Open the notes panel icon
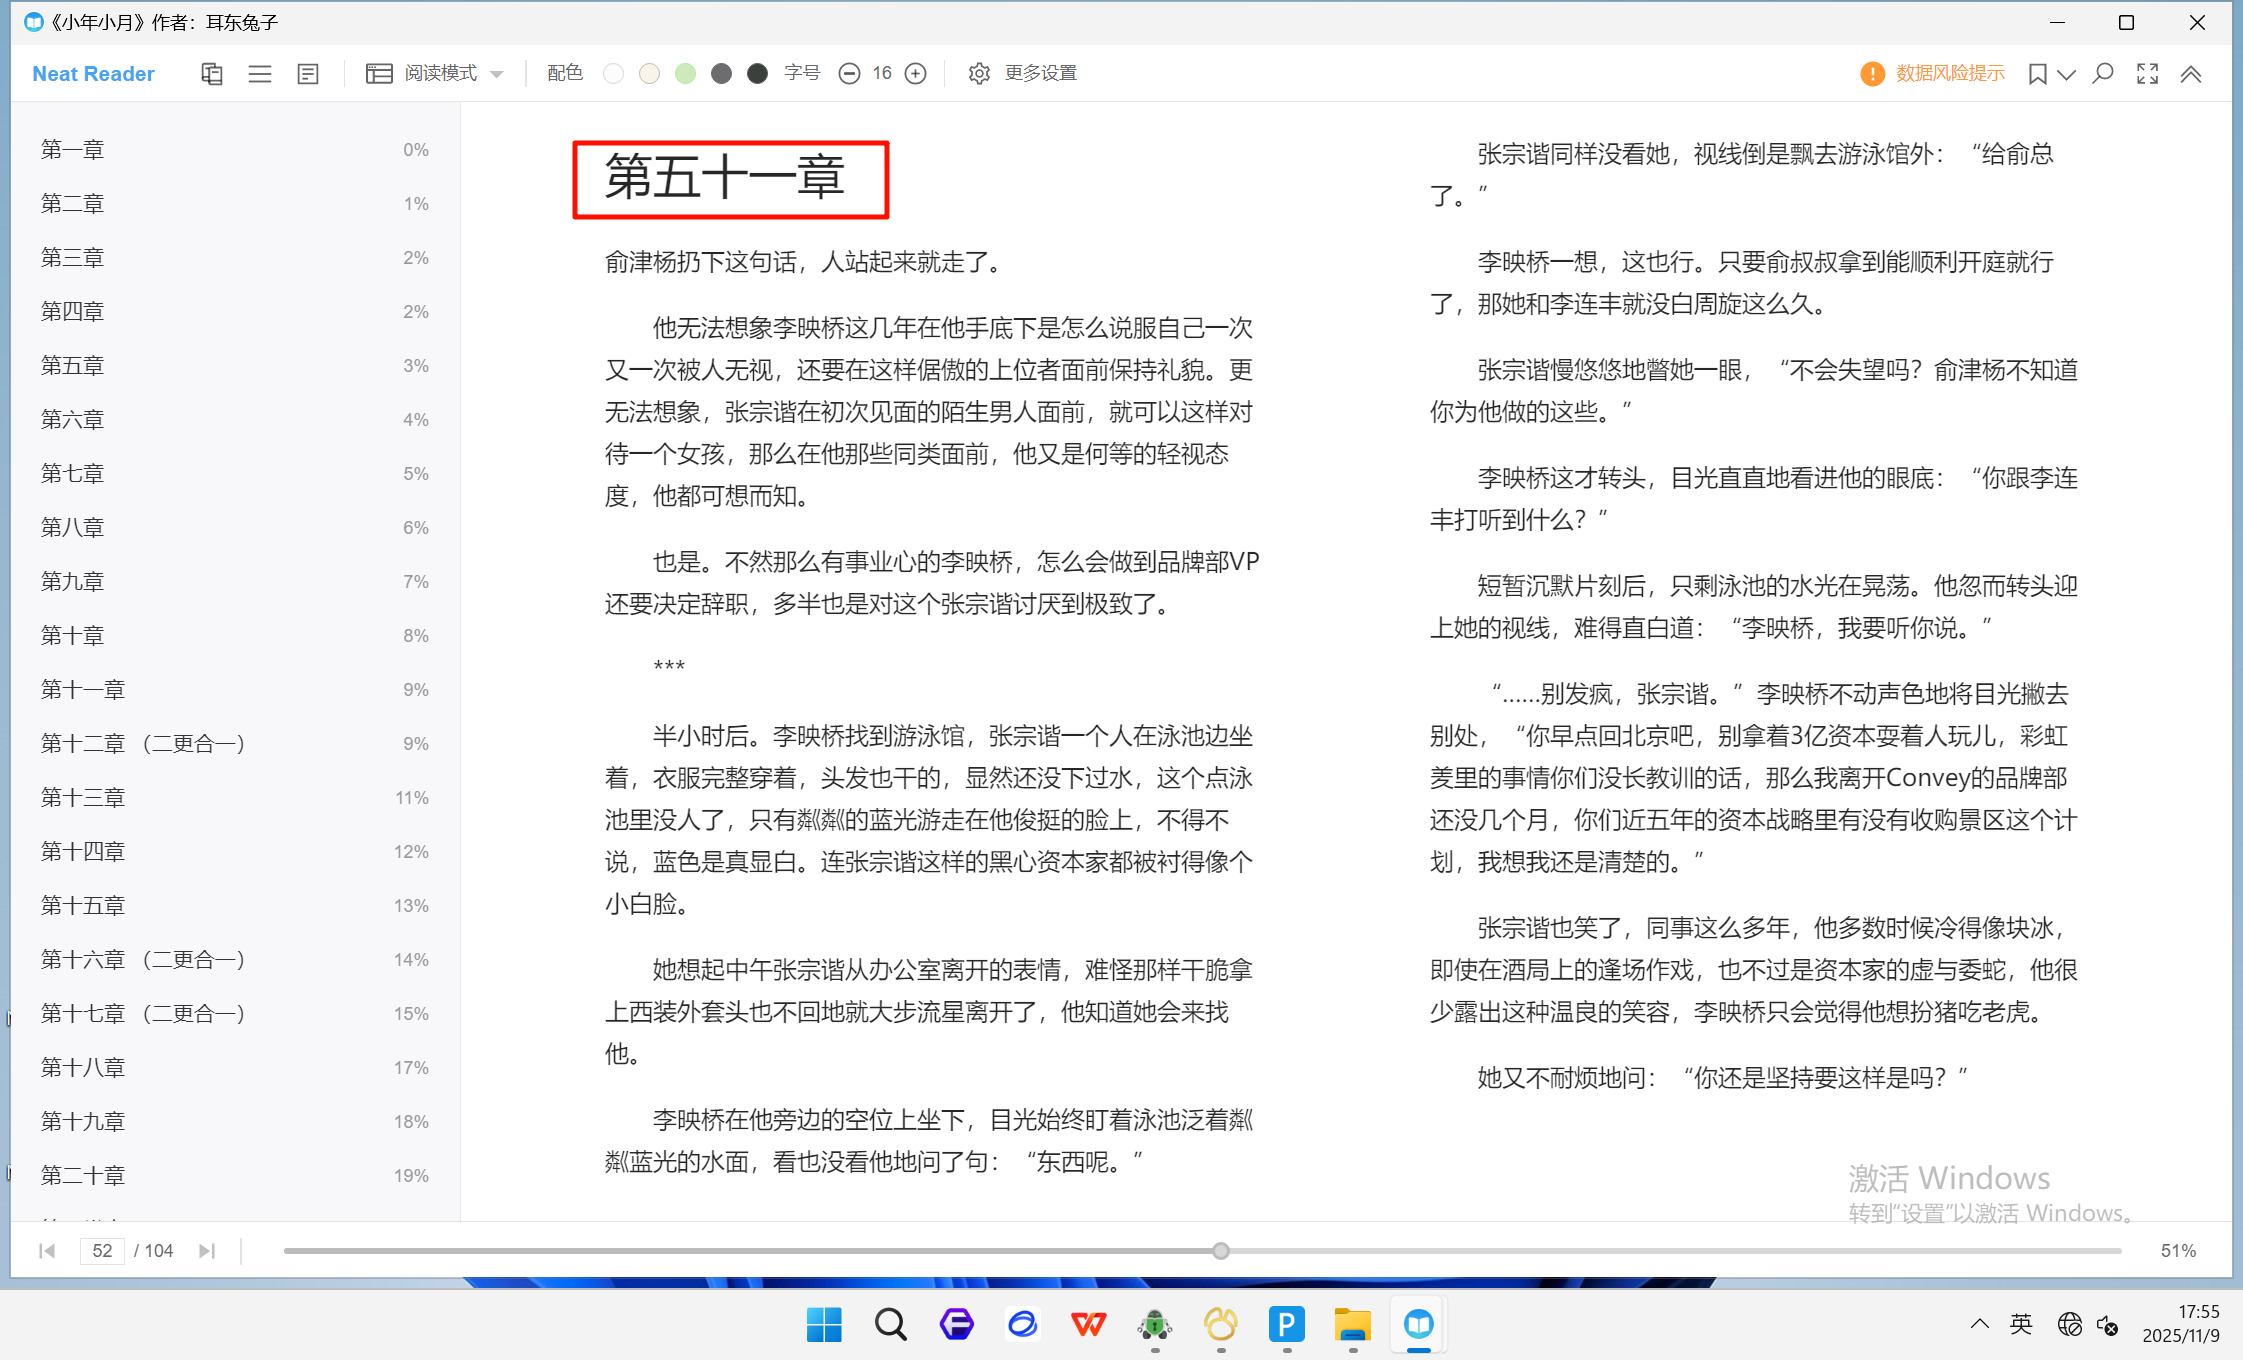 (308, 74)
